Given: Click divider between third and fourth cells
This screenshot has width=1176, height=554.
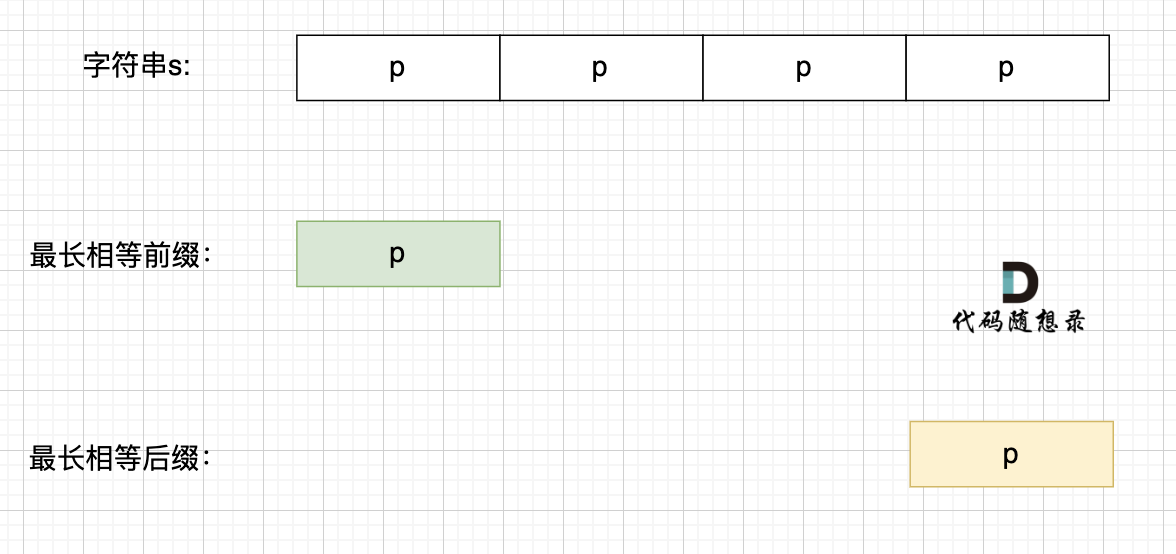Looking at the screenshot, I should [906, 67].
